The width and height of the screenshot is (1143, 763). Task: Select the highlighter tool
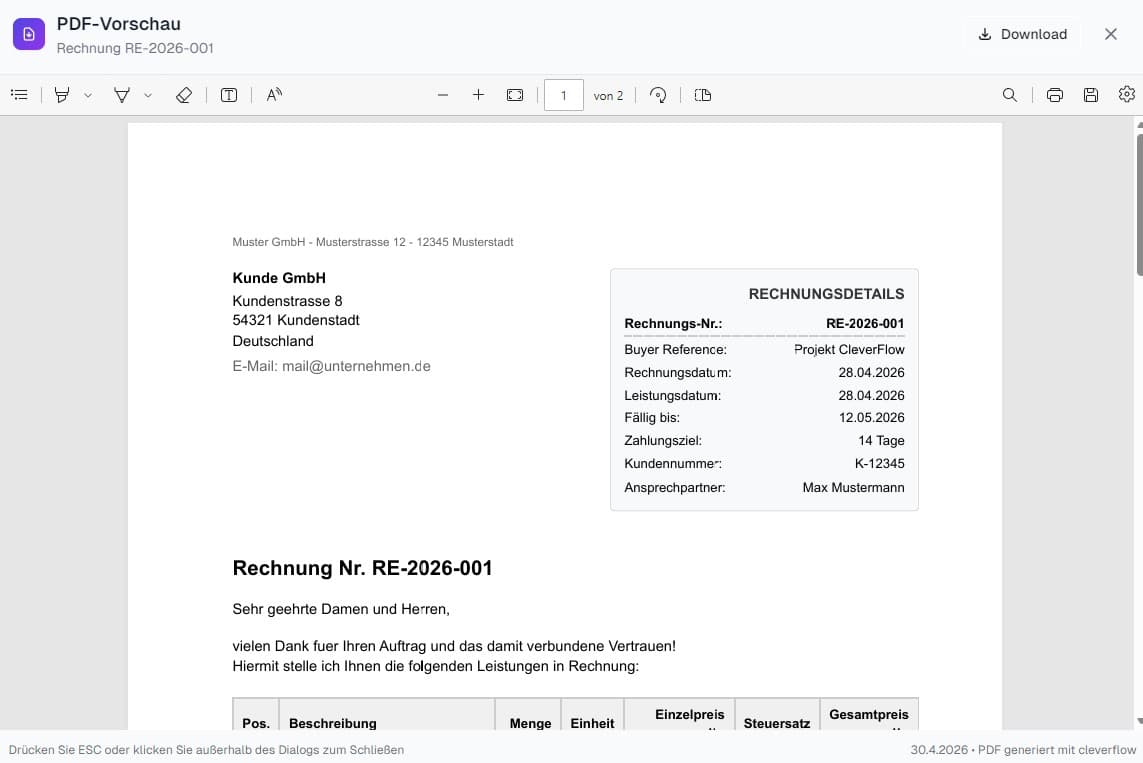click(x=62, y=95)
